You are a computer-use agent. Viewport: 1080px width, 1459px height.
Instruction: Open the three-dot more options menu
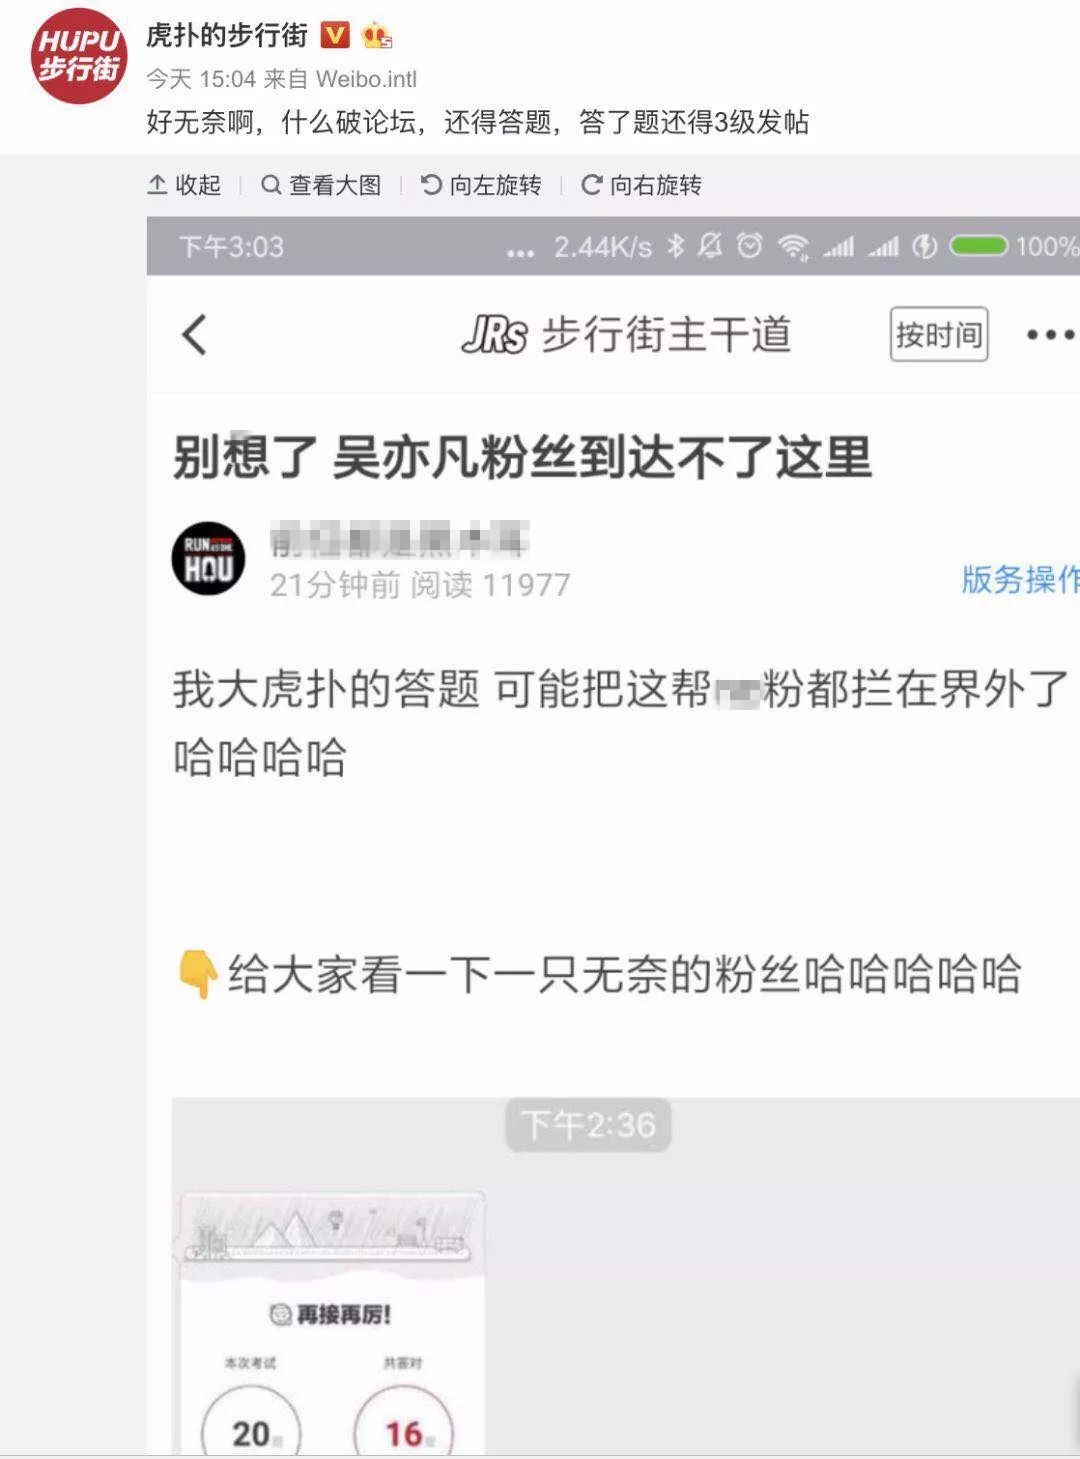tap(1051, 335)
